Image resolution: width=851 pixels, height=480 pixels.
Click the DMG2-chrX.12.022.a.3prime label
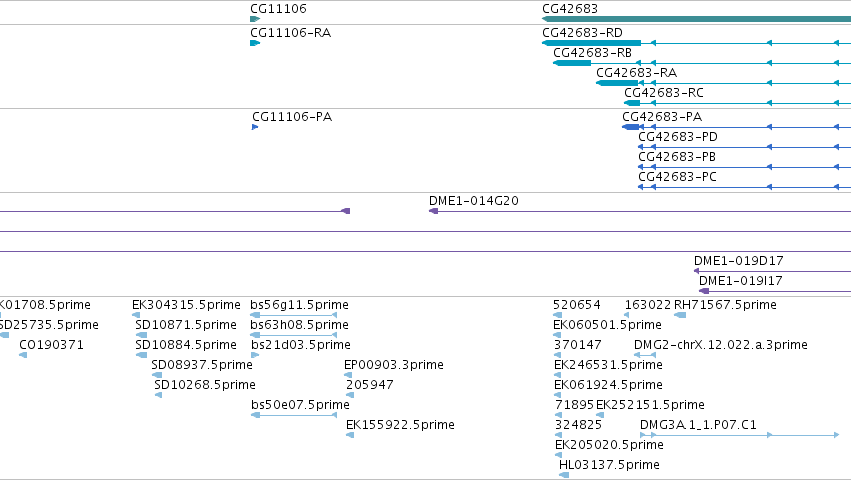point(721,345)
